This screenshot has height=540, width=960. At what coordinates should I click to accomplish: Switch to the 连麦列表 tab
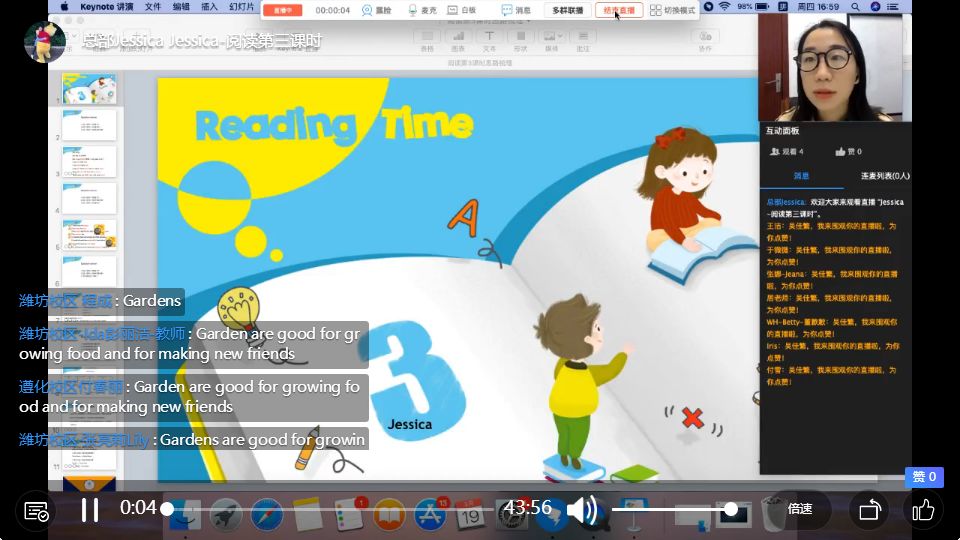(x=885, y=176)
